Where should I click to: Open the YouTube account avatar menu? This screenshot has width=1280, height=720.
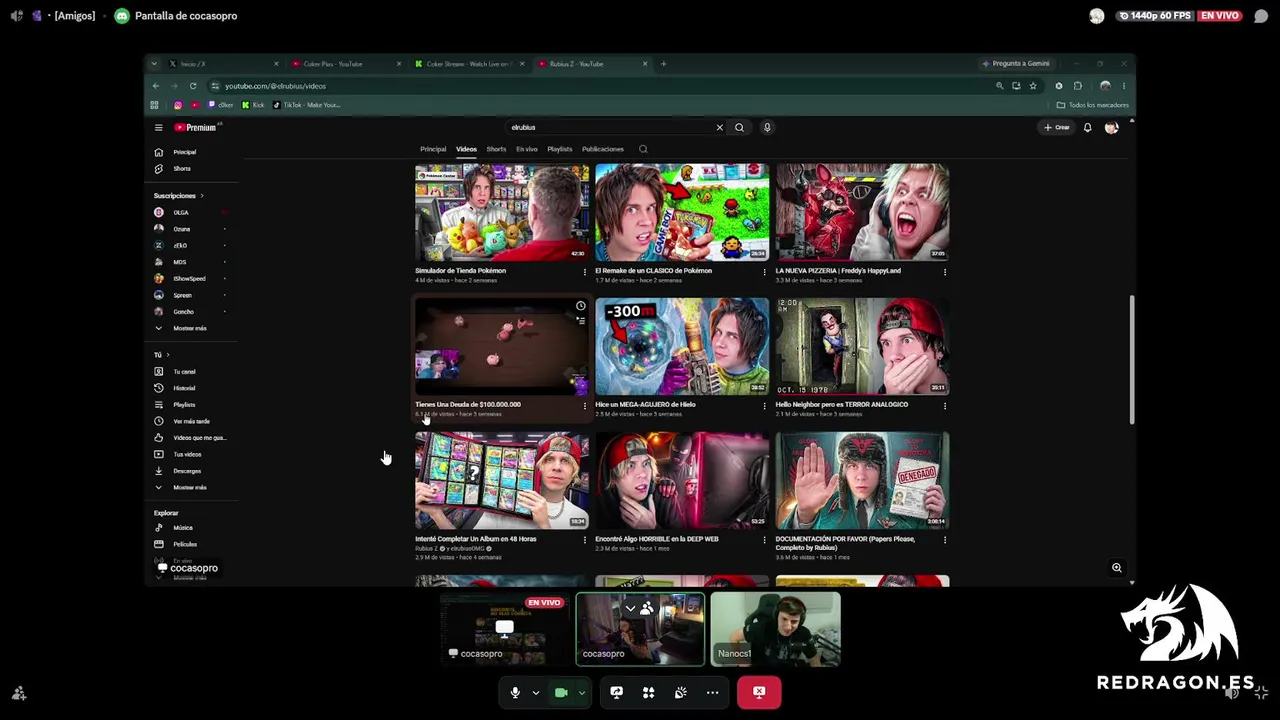pos(1111,128)
